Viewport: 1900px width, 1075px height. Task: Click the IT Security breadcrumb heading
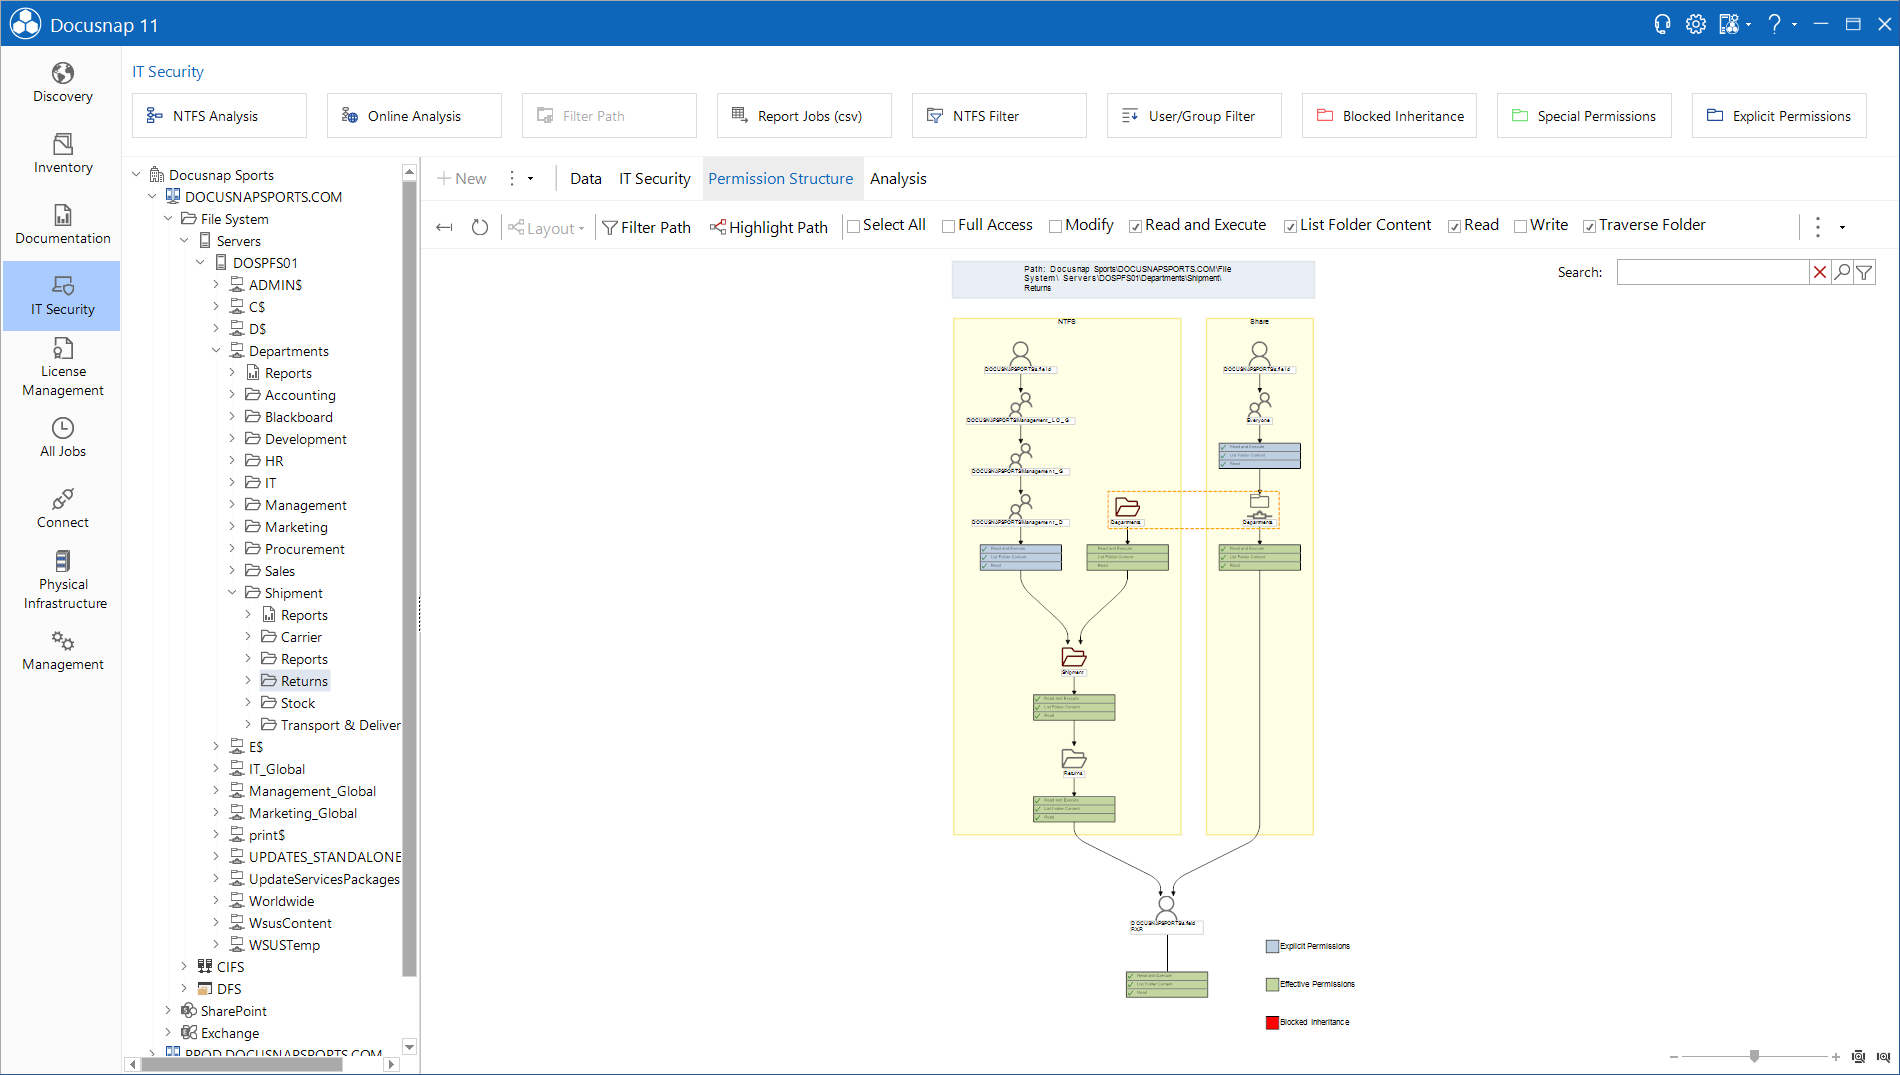168,72
